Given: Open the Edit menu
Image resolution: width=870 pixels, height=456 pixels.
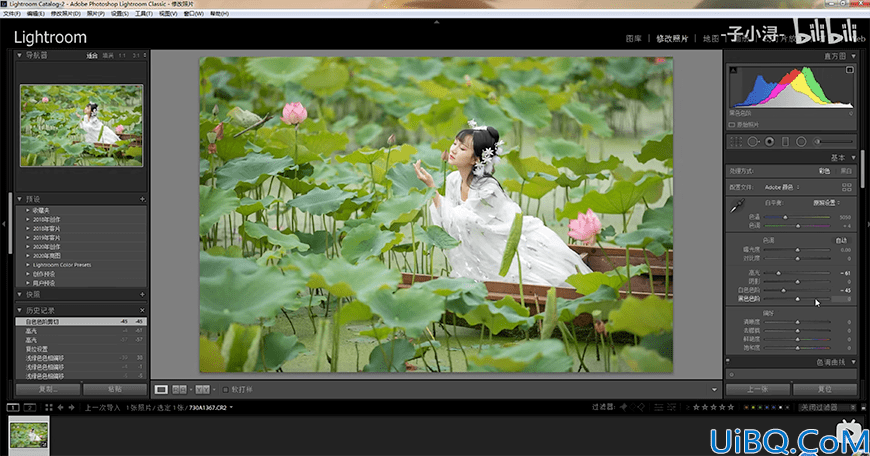Looking at the screenshot, I should coord(36,13).
